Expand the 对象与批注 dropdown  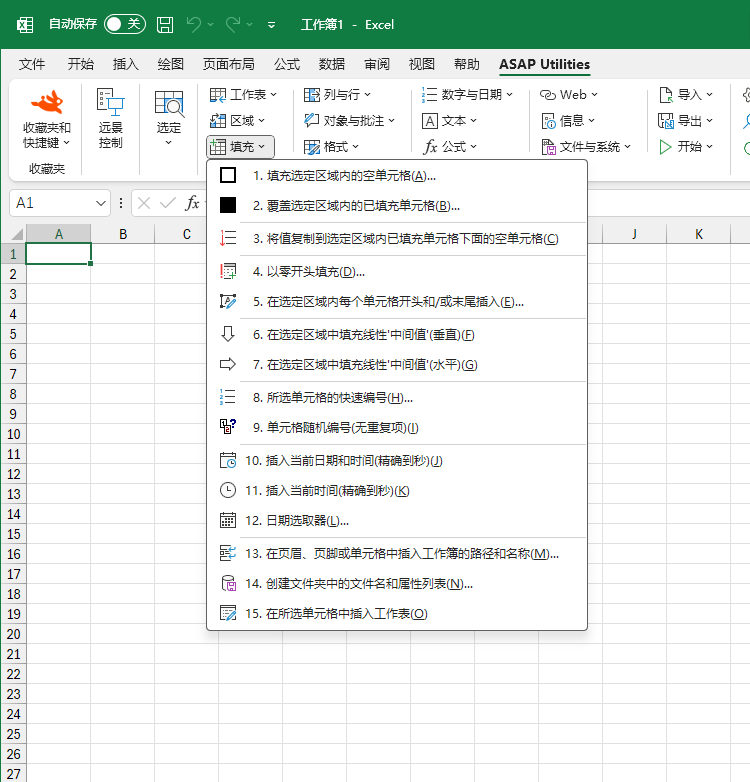point(349,120)
